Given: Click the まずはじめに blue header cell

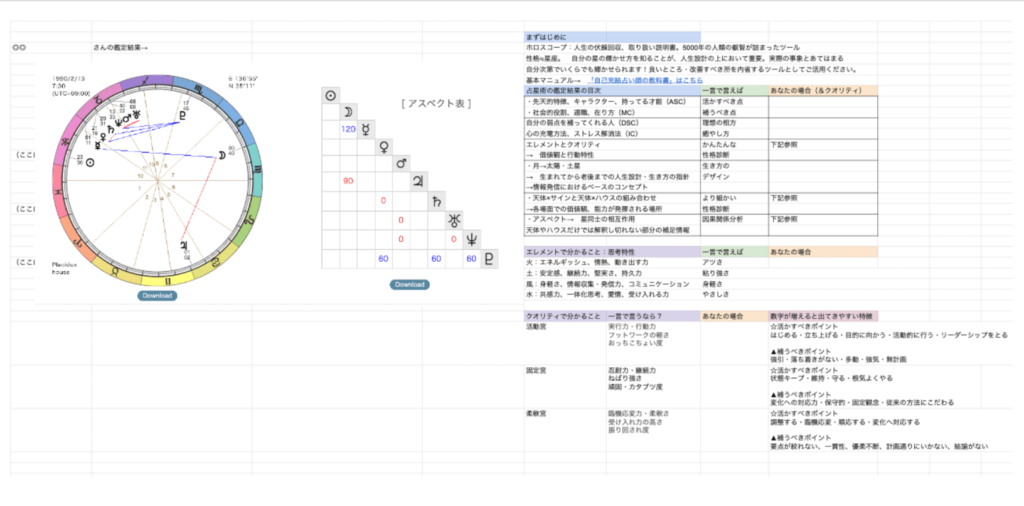Looking at the screenshot, I should pos(612,37).
